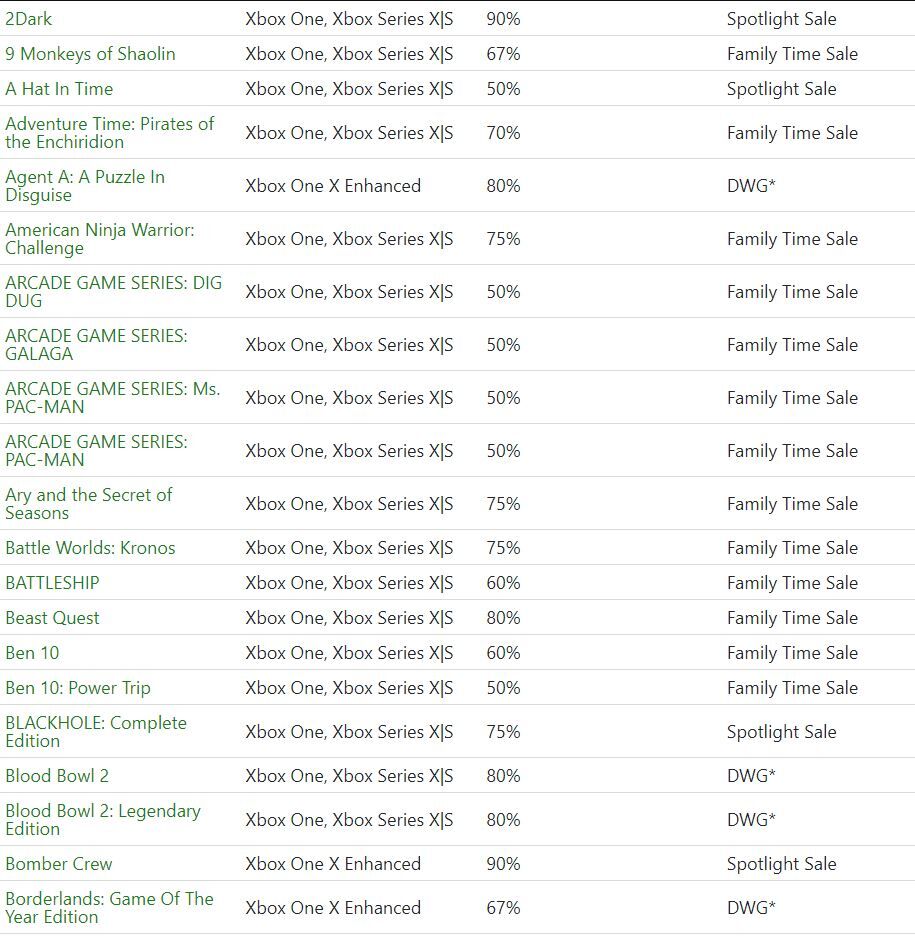The height and width of the screenshot is (936, 915).
Task: Open the Ben 10 game link
Action: click(x=32, y=653)
